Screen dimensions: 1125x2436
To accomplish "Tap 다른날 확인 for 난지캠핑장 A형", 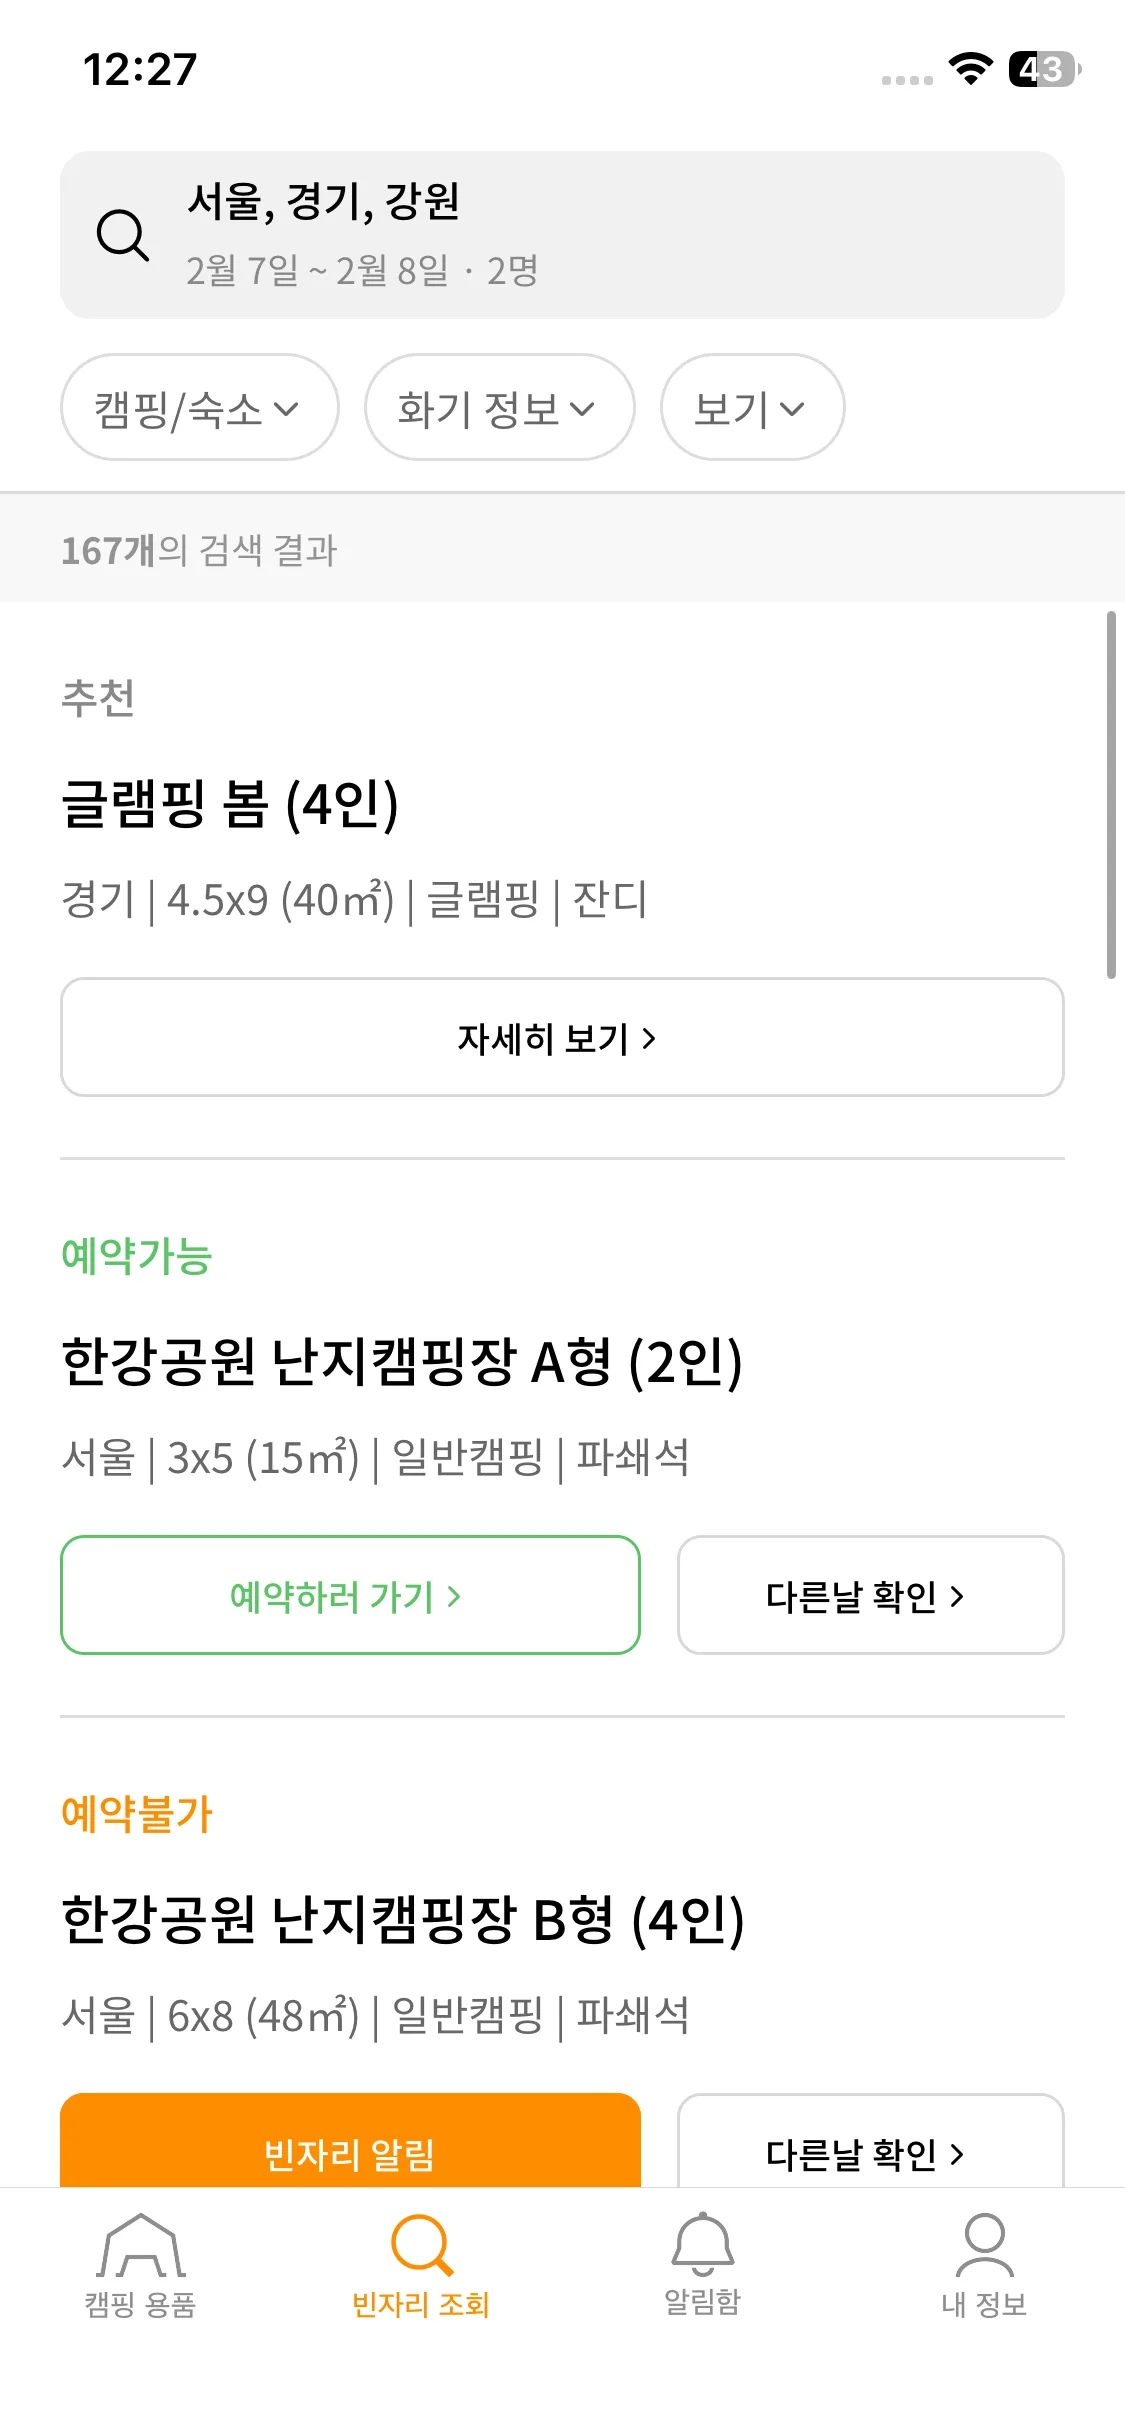I will pos(869,1596).
